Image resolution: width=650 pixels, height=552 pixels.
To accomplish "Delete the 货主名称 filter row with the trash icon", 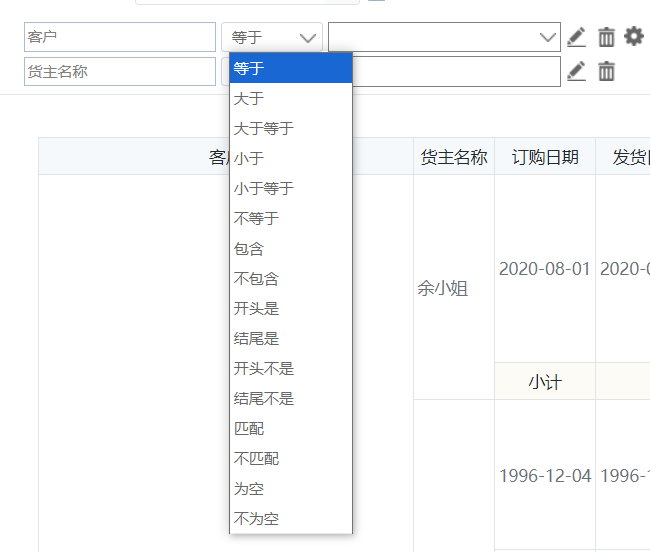I will point(606,71).
